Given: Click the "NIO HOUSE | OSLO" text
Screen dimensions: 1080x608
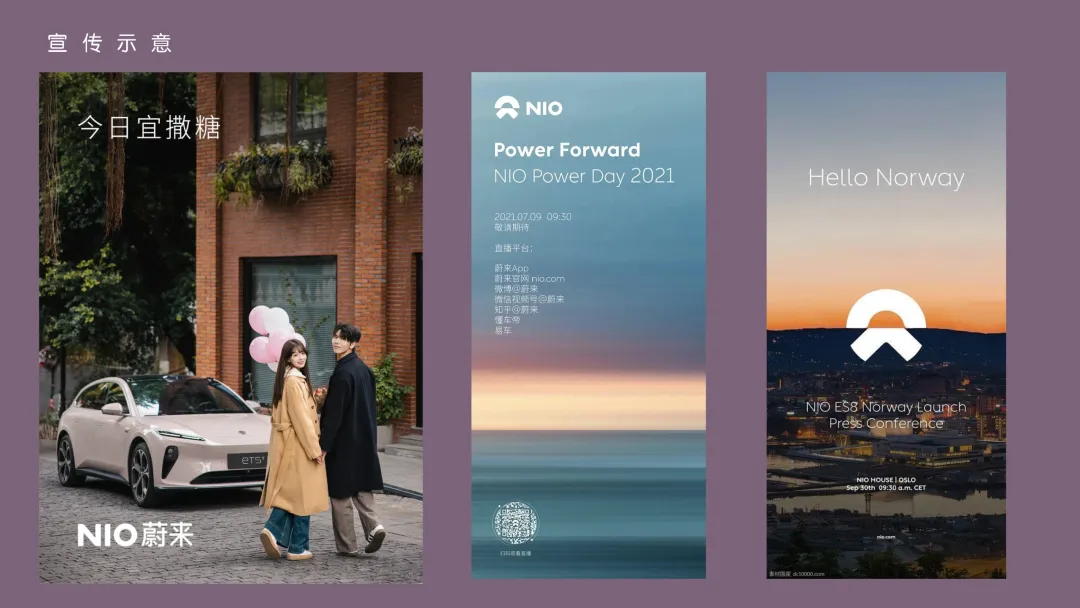Looking at the screenshot, I should click(x=886, y=480).
